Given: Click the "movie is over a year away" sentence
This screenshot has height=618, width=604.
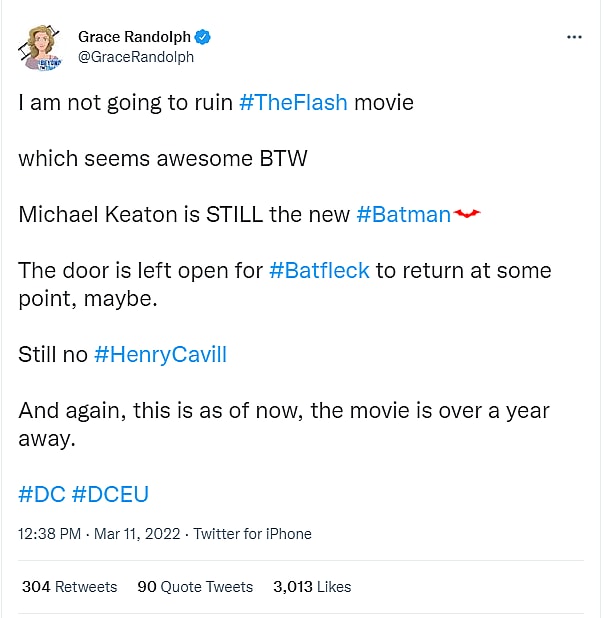Looking at the screenshot, I should 283,424.
